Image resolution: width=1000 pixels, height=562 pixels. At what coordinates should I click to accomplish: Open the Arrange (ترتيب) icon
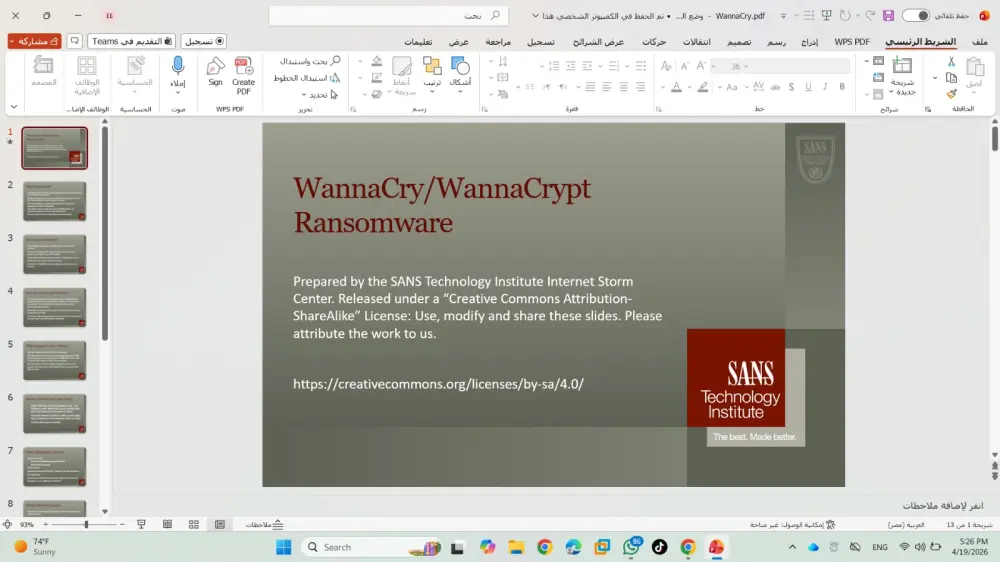(x=432, y=66)
